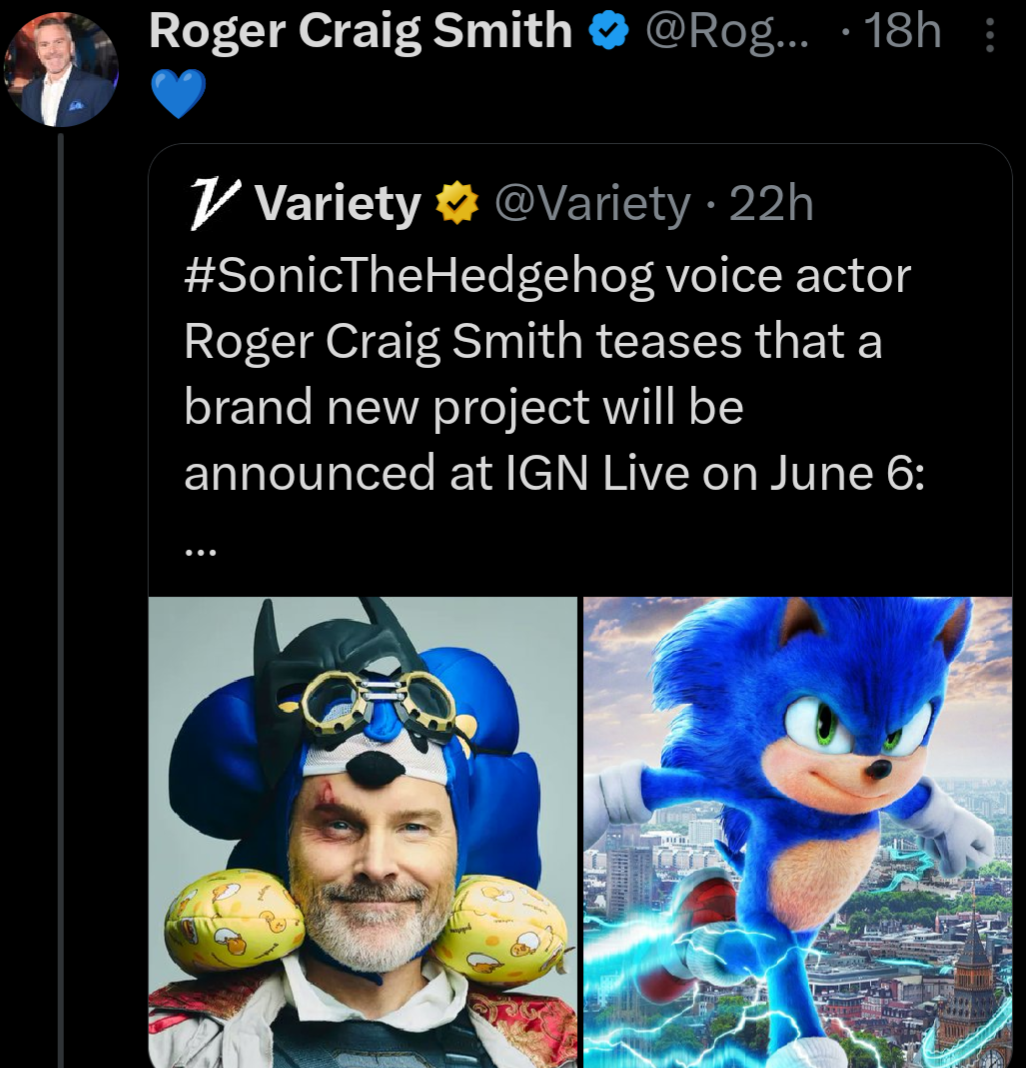Open the three-dot more options menu
Viewport: 1026px width, 1068px height.
990,37
